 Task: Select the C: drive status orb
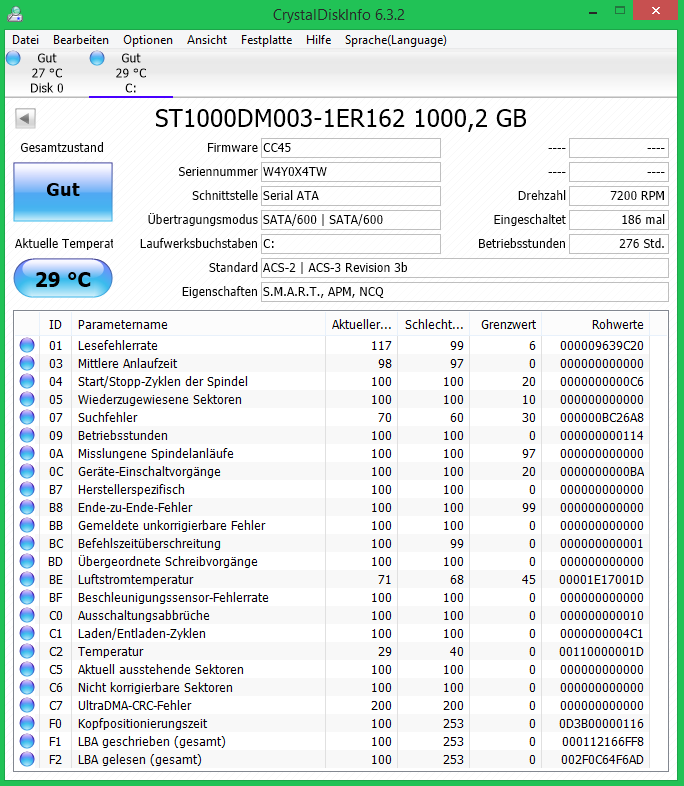click(97, 58)
